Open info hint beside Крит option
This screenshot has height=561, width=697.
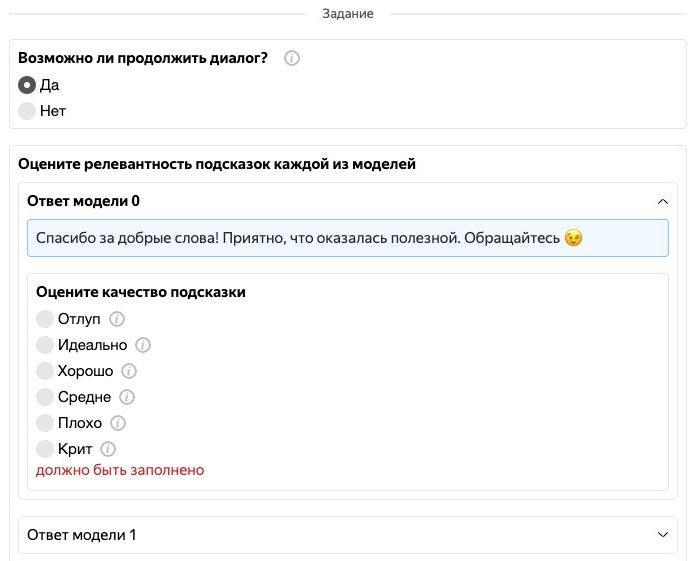(108, 449)
